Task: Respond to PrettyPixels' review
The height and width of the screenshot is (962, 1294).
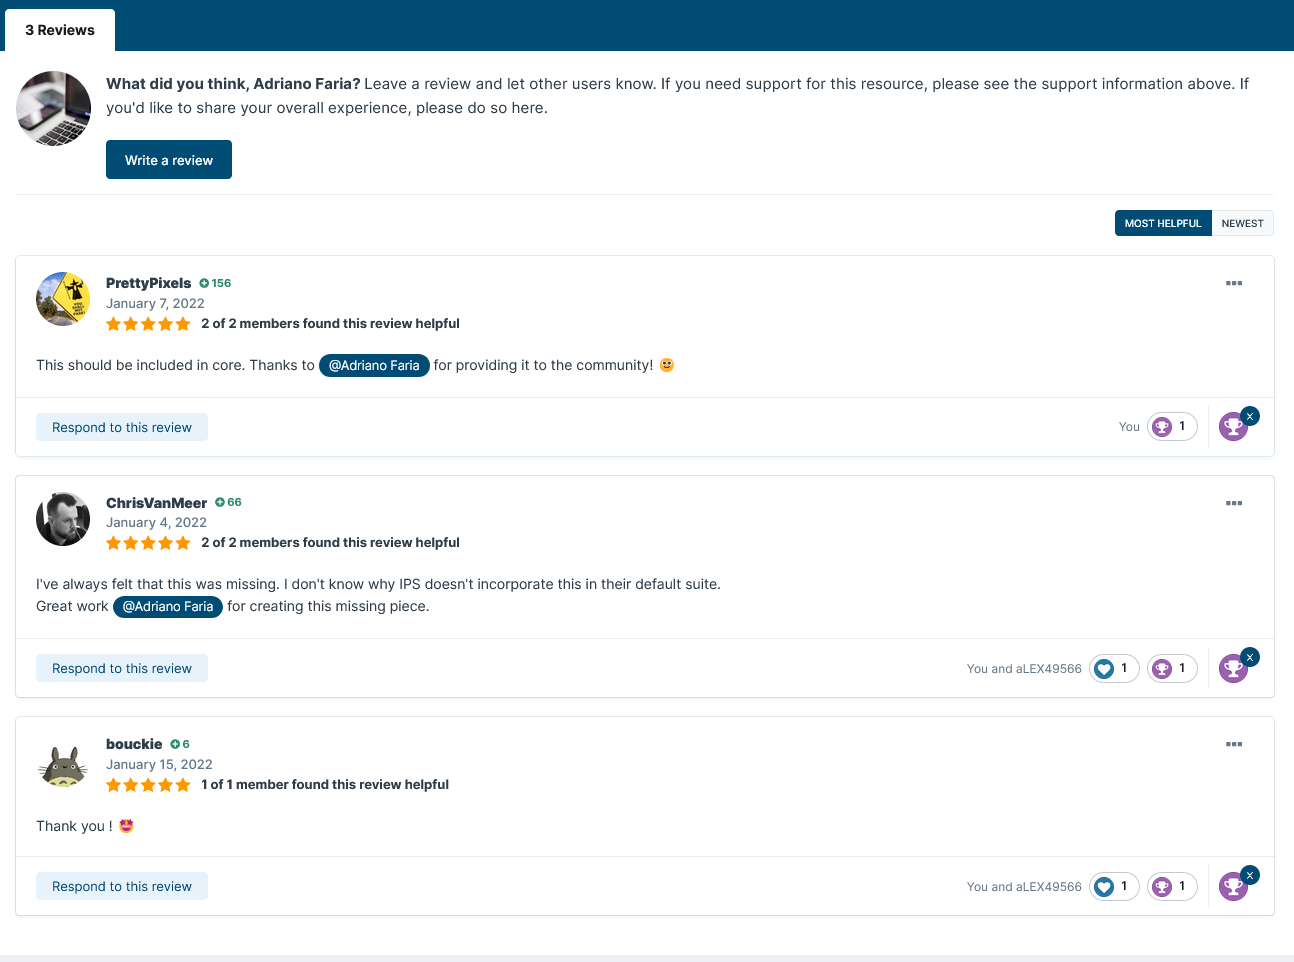Action: pyautogui.click(x=122, y=427)
